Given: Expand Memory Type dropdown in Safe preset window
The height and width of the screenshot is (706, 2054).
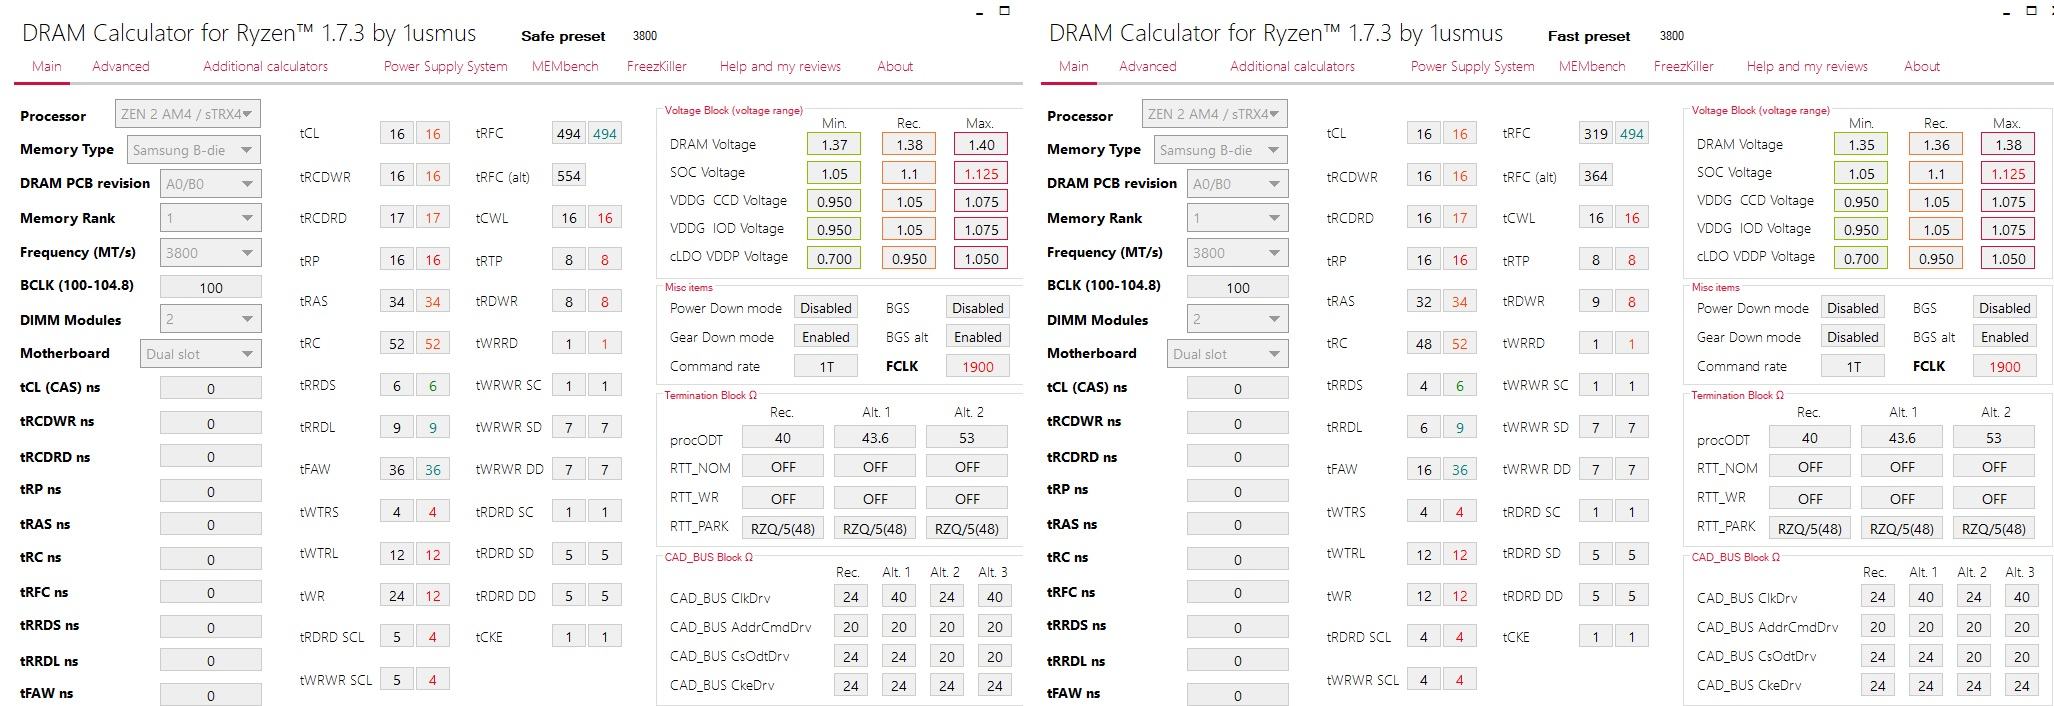Looking at the screenshot, I should [195, 150].
